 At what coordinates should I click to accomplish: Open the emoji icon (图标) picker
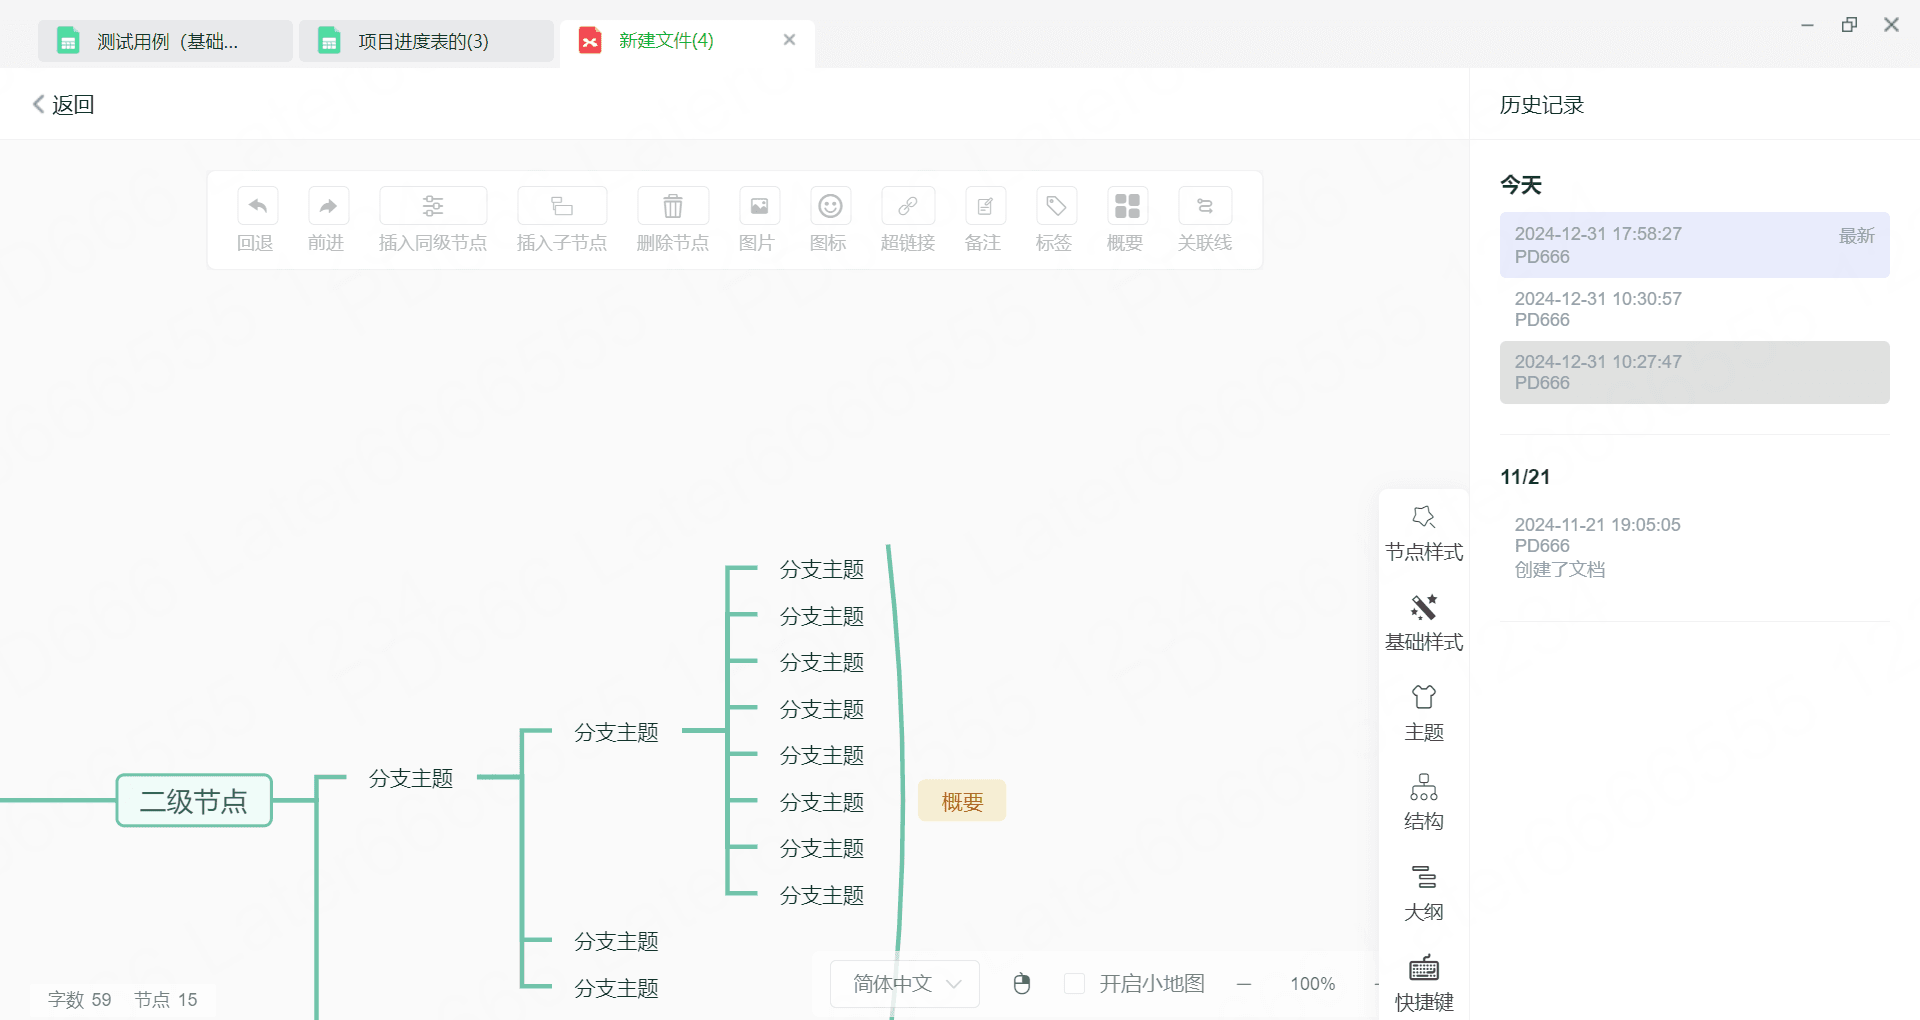tap(830, 206)
